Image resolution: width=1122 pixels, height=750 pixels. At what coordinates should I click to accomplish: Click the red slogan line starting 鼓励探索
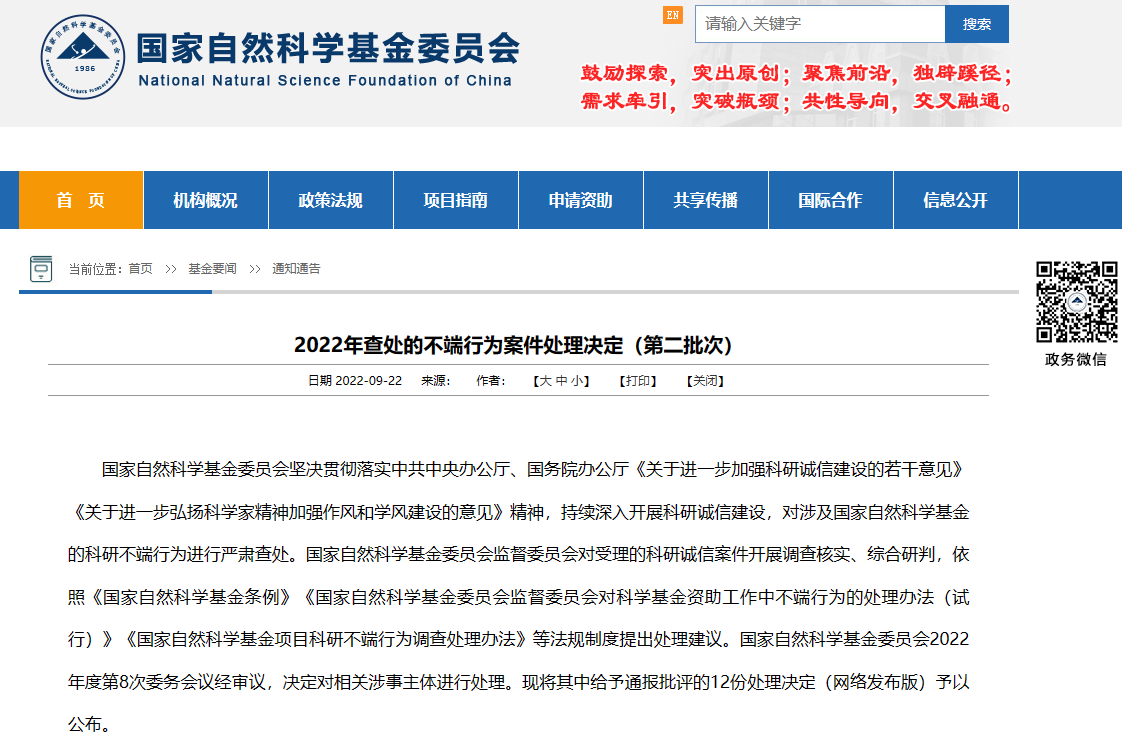(x=796, y=73)
